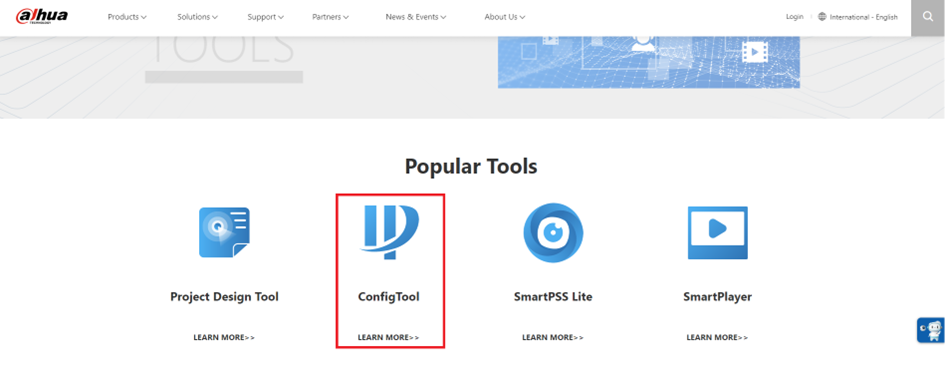Click the Login link
Viewport: 945px width, 384px height.
794,17
